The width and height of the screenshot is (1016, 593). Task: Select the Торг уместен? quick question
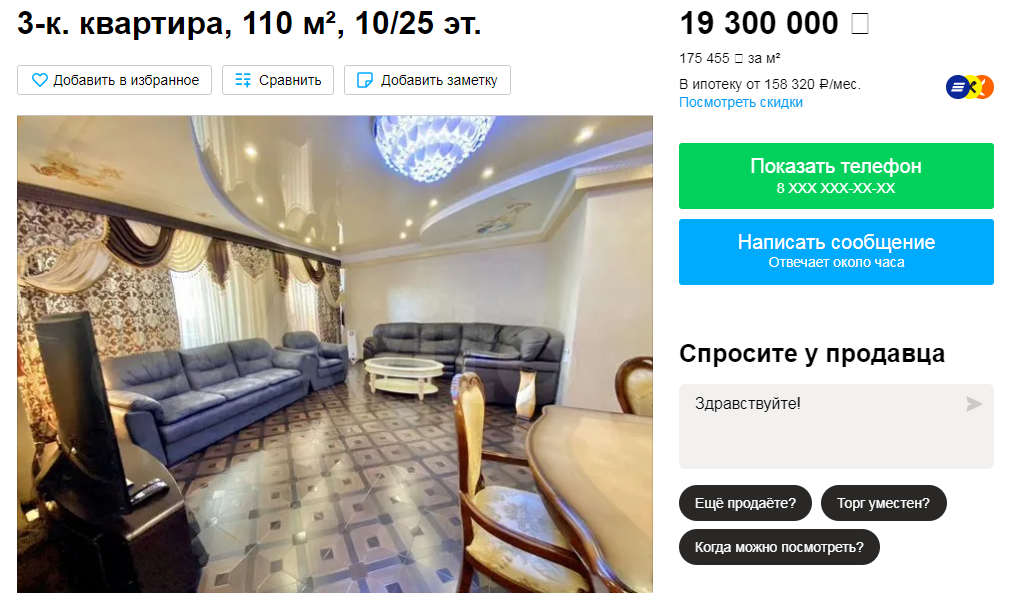pos(883,503)
